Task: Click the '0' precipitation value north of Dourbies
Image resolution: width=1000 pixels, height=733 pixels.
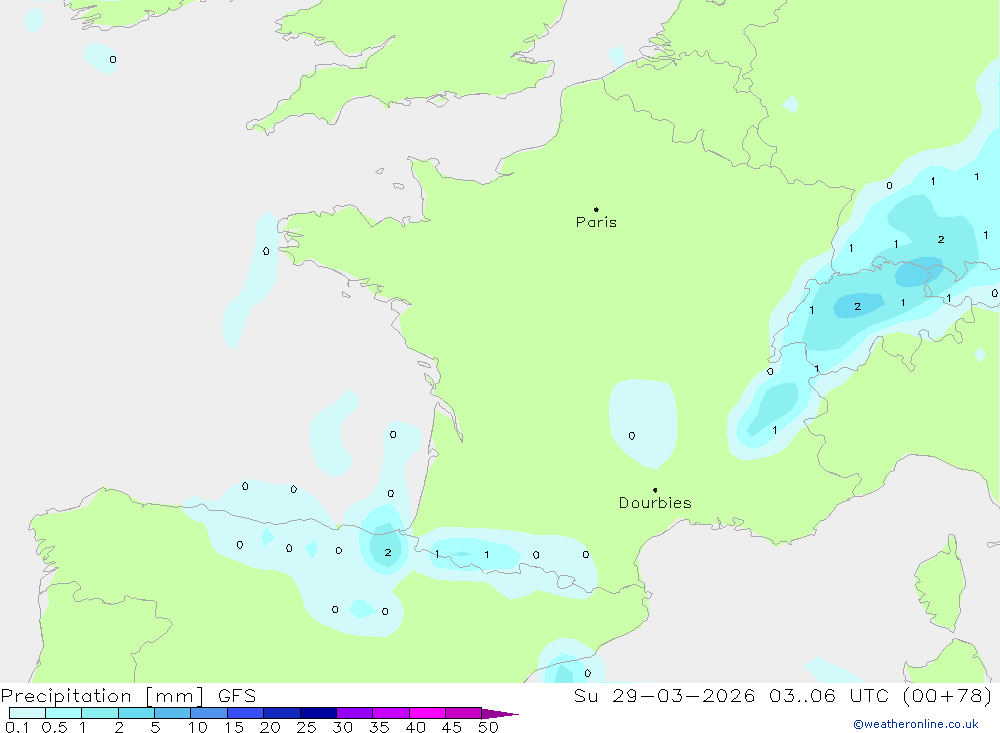Action: [x=631, y=436]
